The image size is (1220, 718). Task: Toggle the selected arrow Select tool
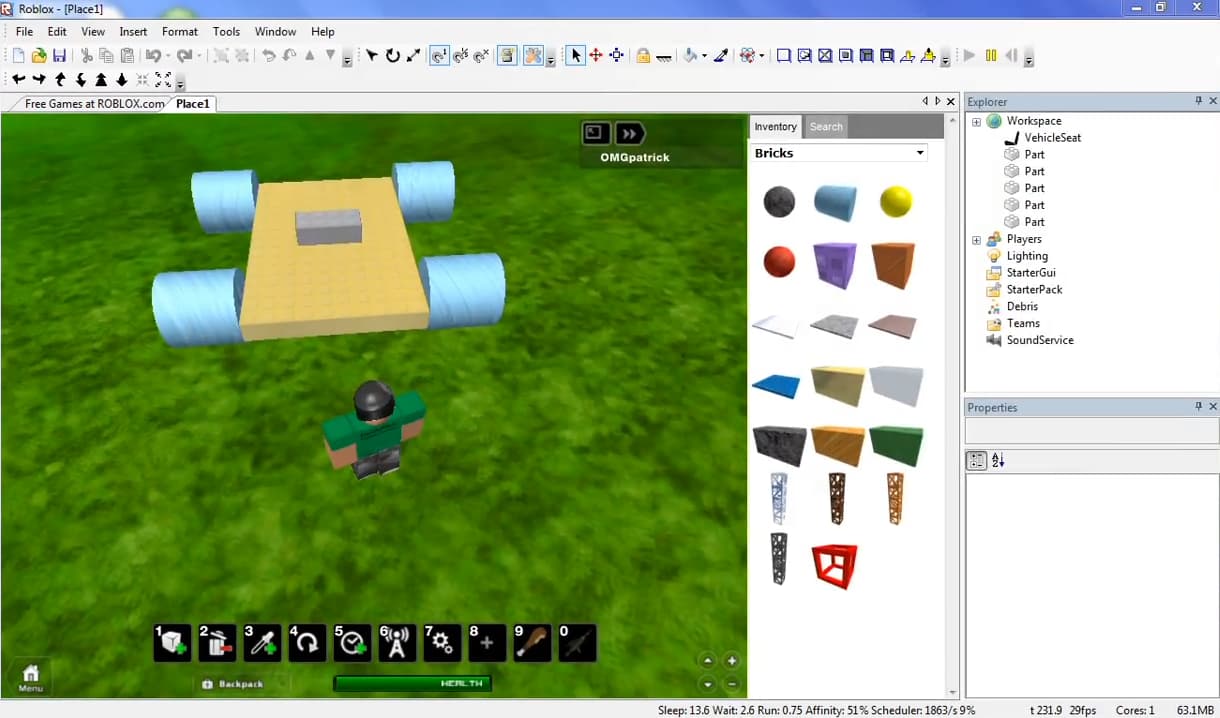575,56
